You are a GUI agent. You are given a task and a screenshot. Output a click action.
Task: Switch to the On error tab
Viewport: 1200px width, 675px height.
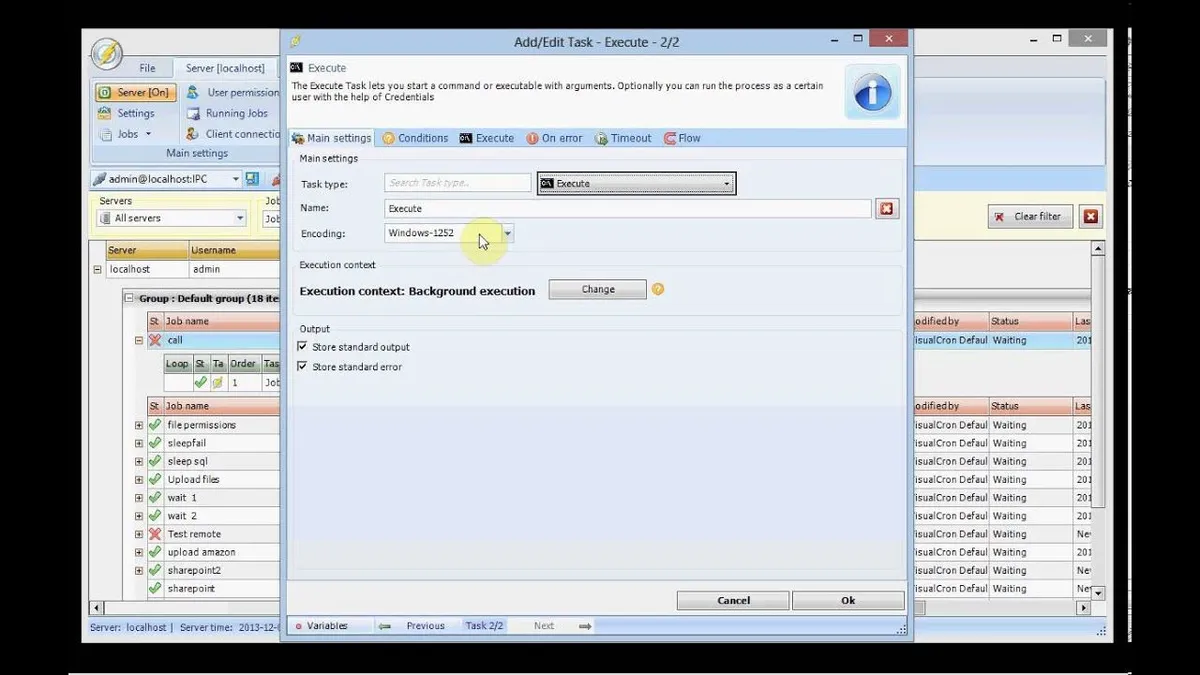(x=554, y=138)
